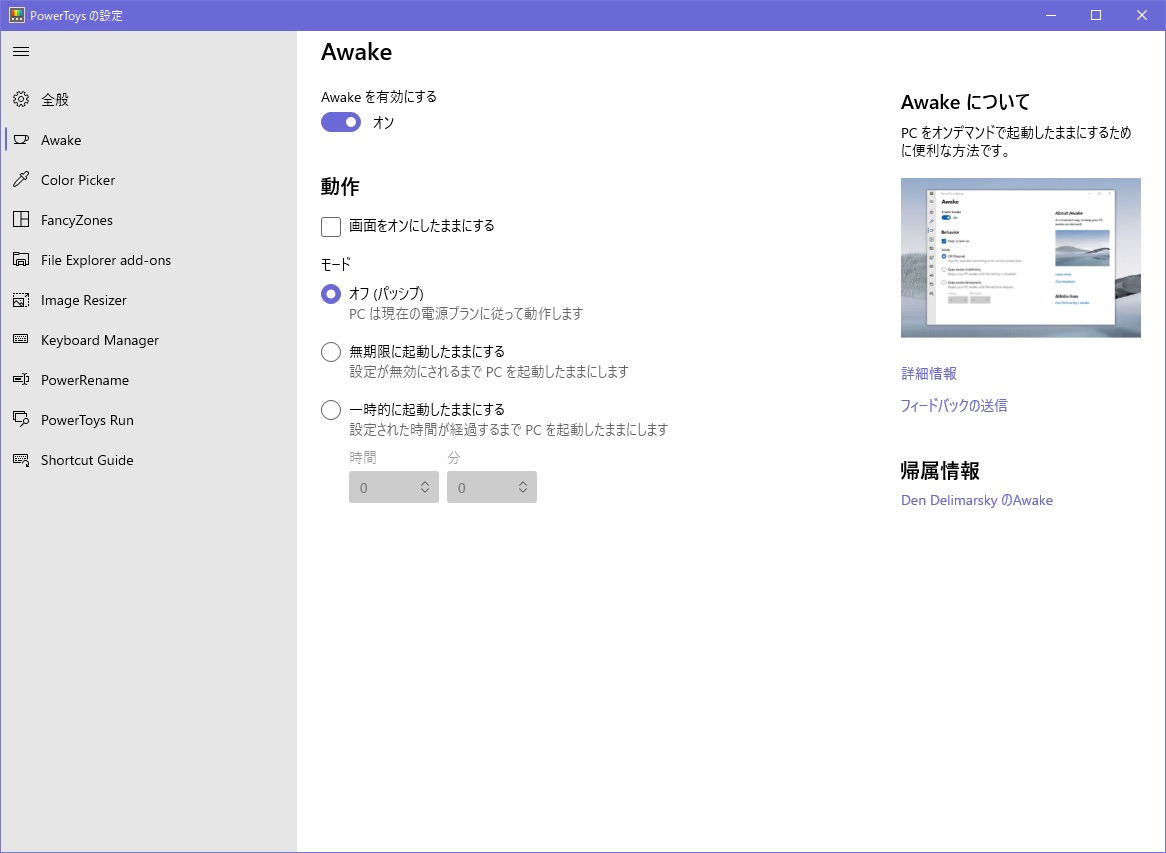The width and height of the screenshot is (1166, 853).
Task: Open the 全般 settings page
Action: tap(149, 99)
